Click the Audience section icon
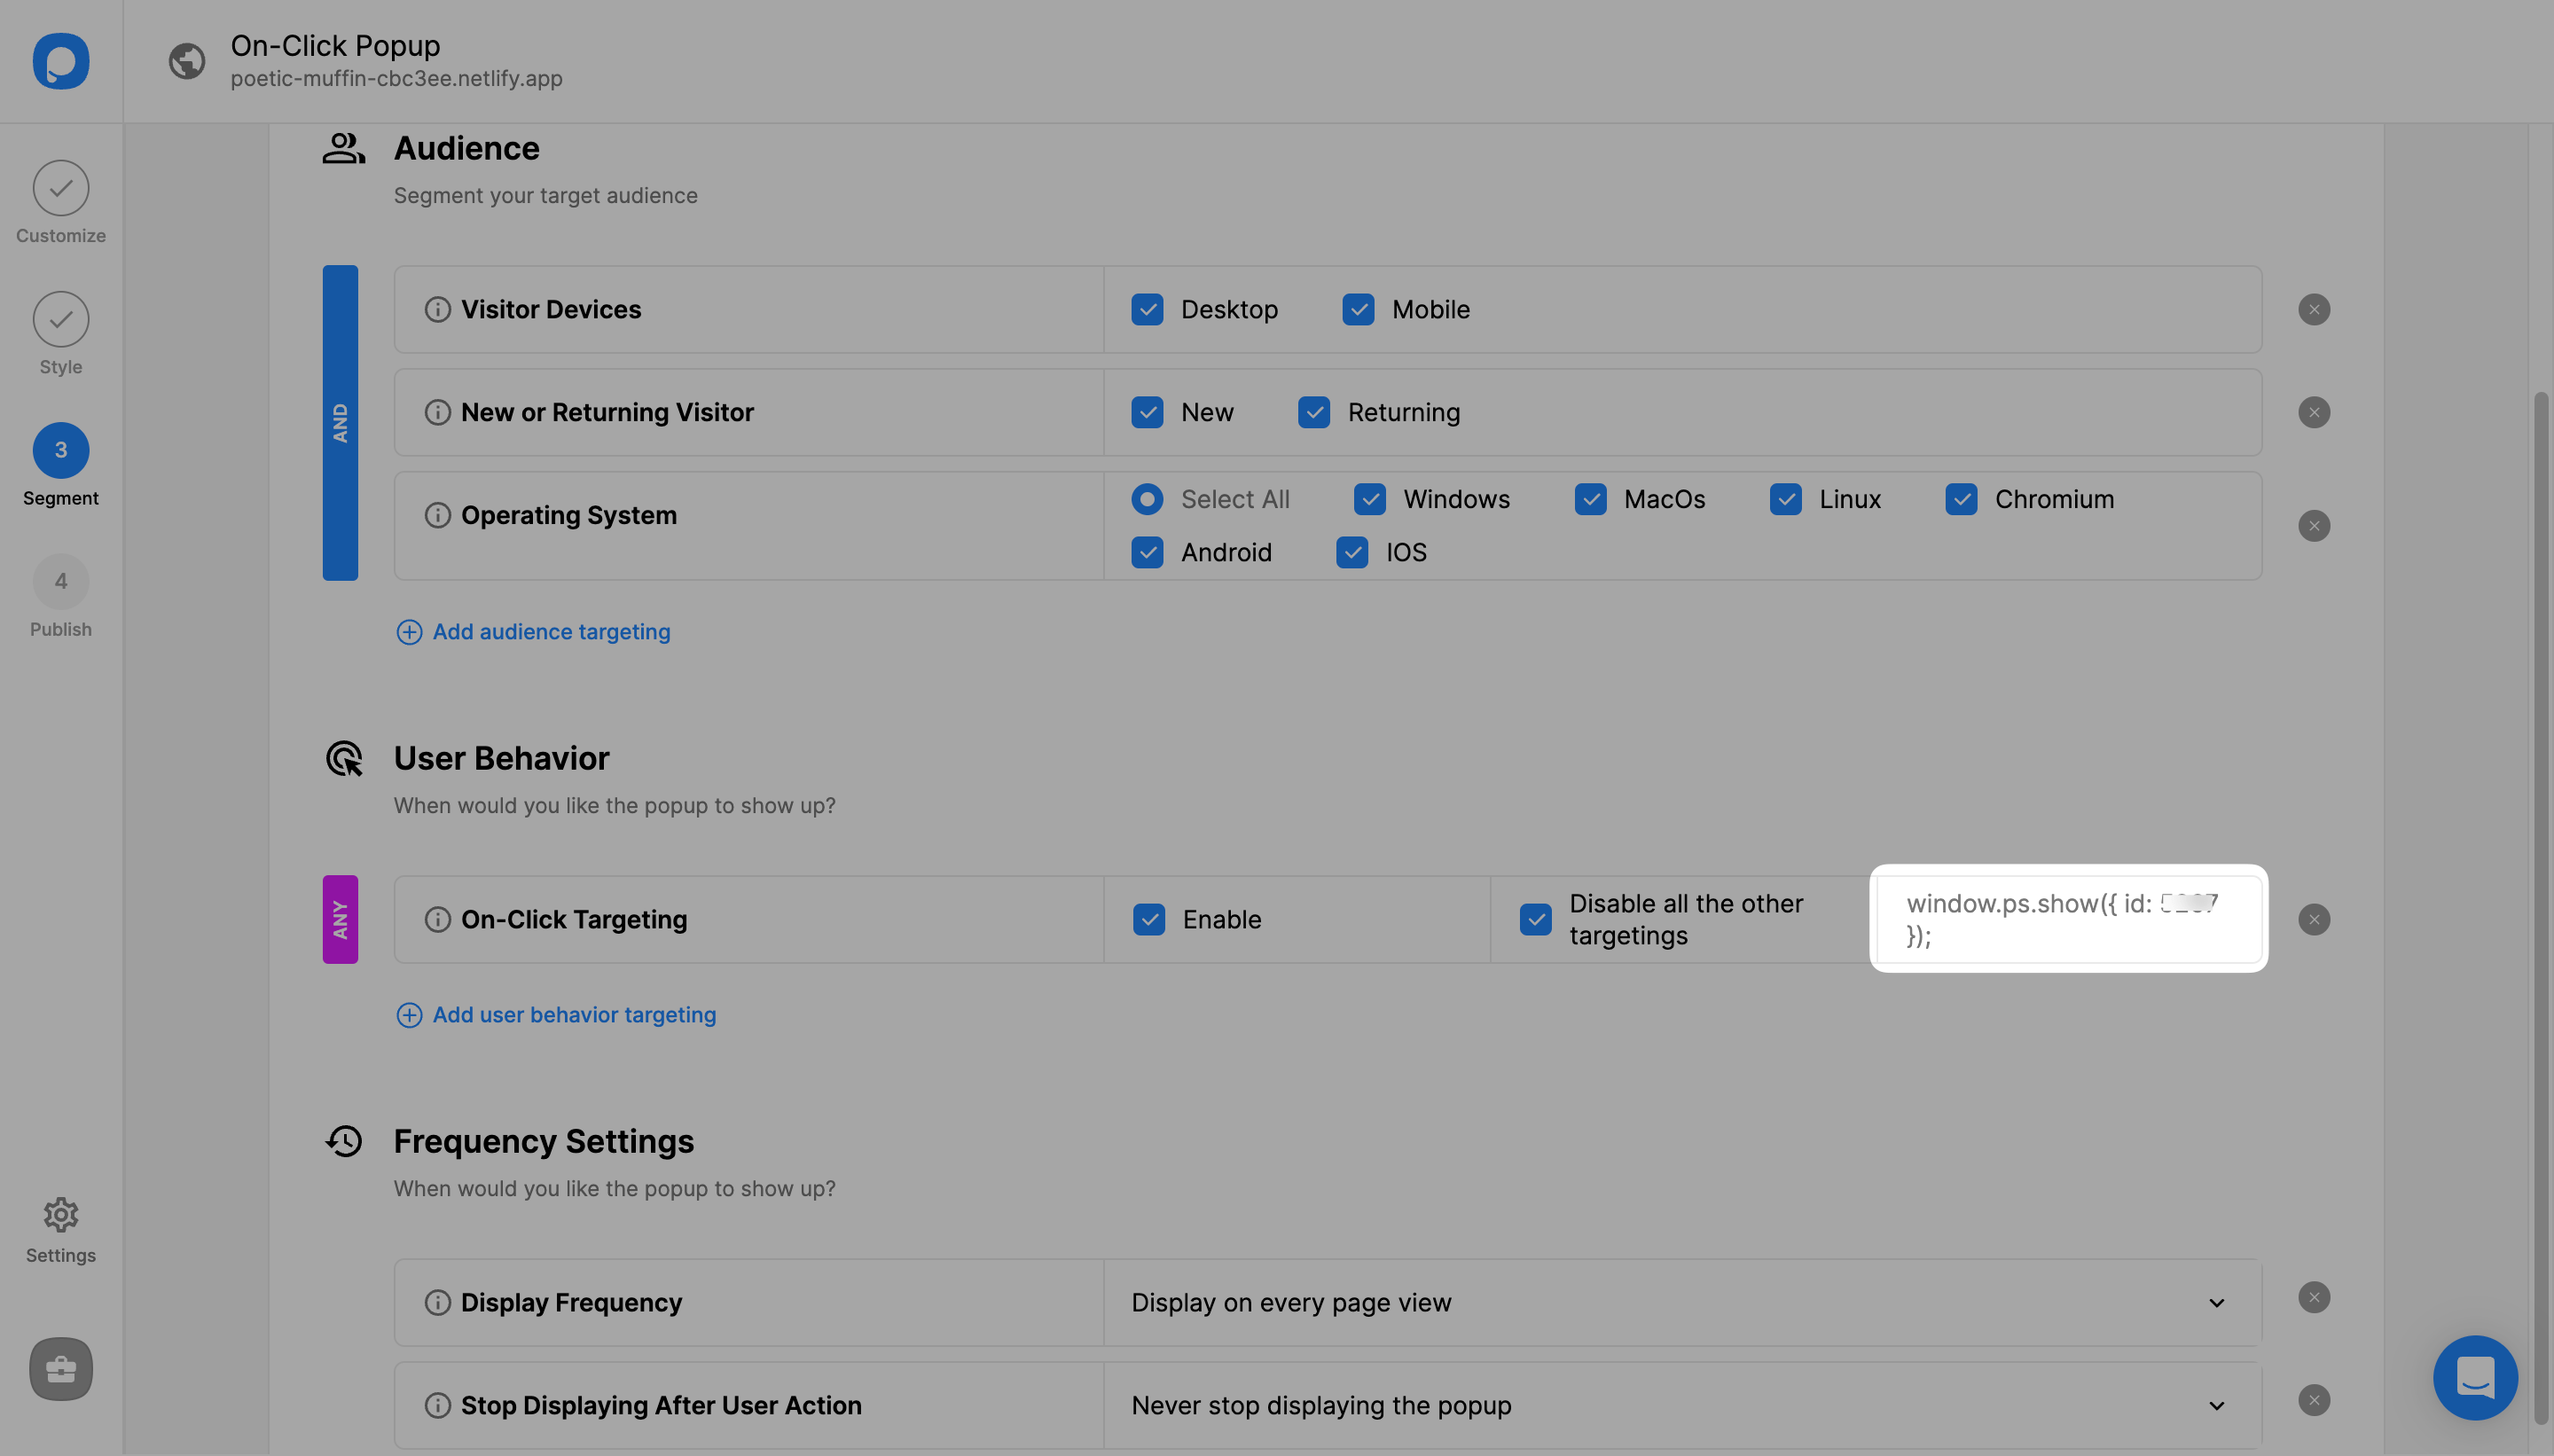 [x=344, y=147]
